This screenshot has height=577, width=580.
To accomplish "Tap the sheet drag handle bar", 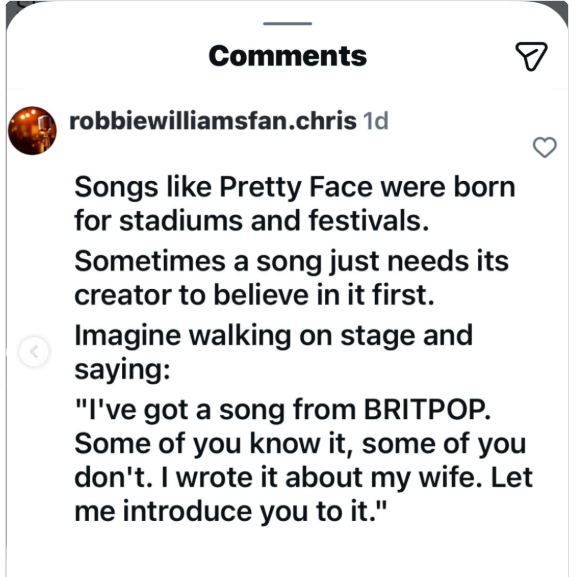I will (287, 23).
